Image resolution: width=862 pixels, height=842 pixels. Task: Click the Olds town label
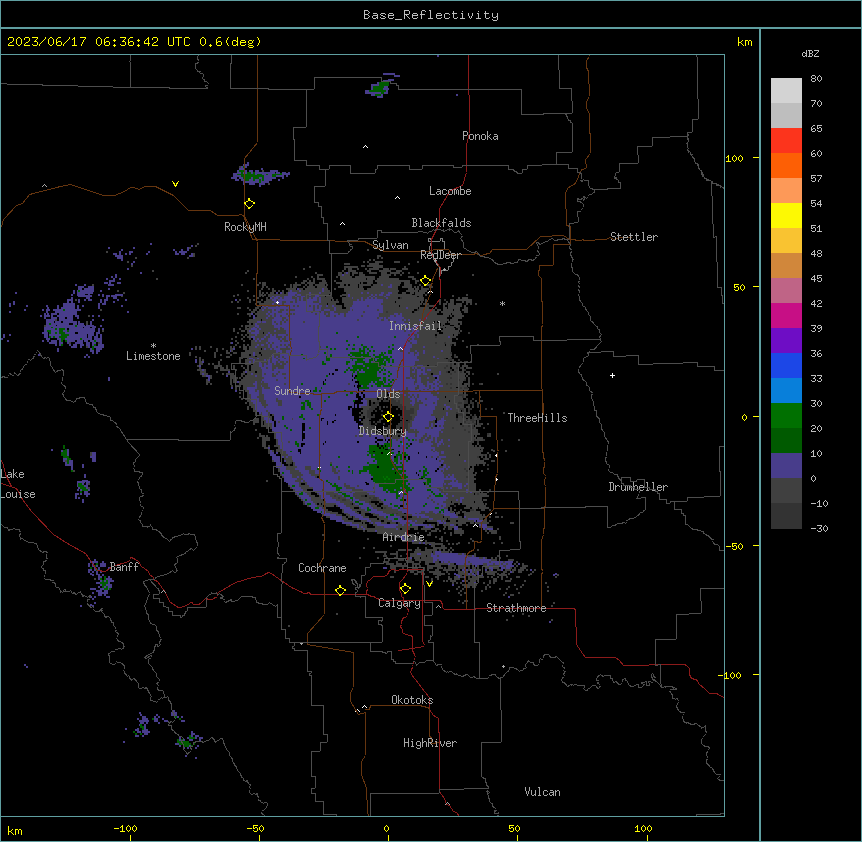tap(388, 394)
